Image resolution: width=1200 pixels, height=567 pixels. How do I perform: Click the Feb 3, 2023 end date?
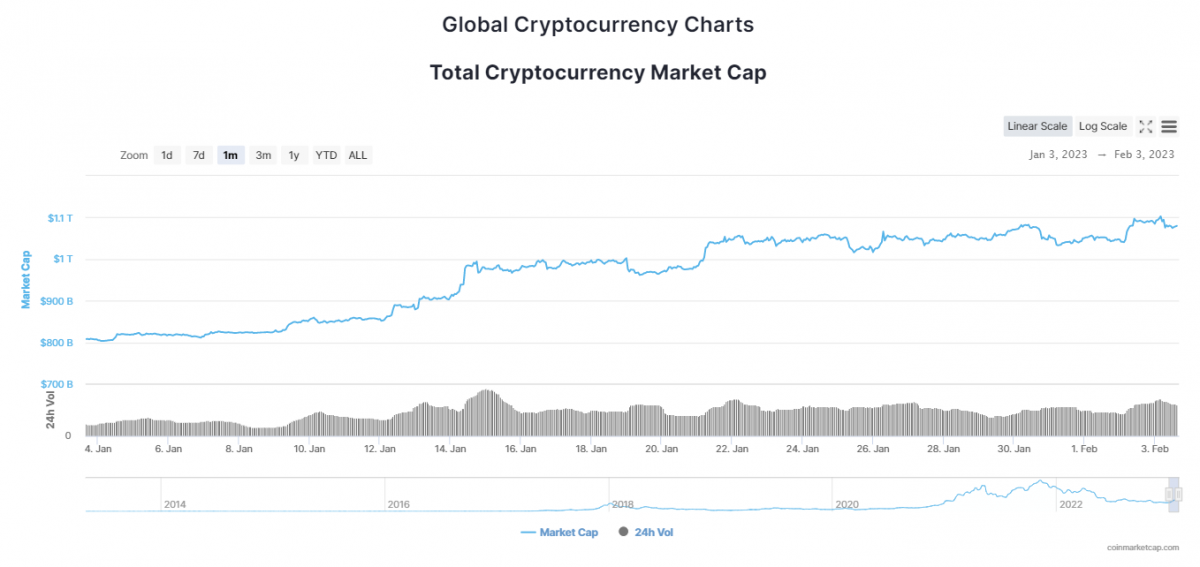1144,155
